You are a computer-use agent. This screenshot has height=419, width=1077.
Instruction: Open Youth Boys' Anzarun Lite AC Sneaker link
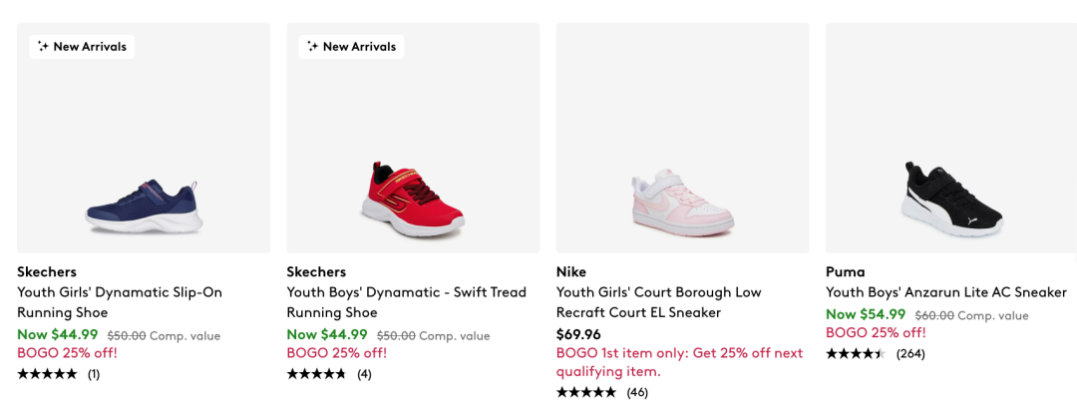[946, 292]
